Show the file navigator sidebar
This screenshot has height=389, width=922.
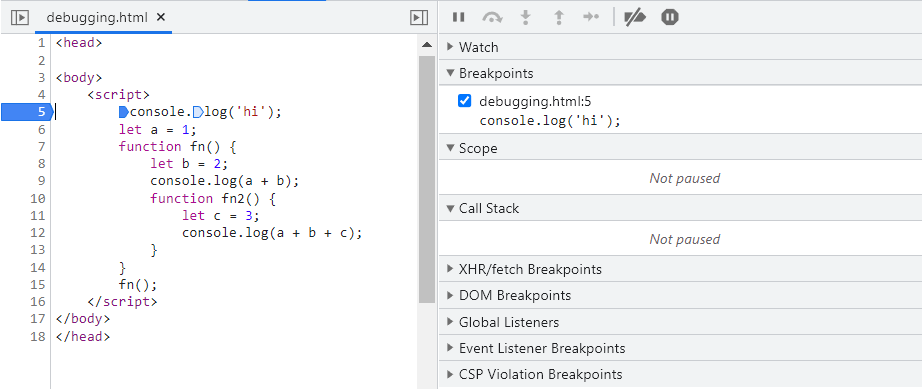[20, 18]
